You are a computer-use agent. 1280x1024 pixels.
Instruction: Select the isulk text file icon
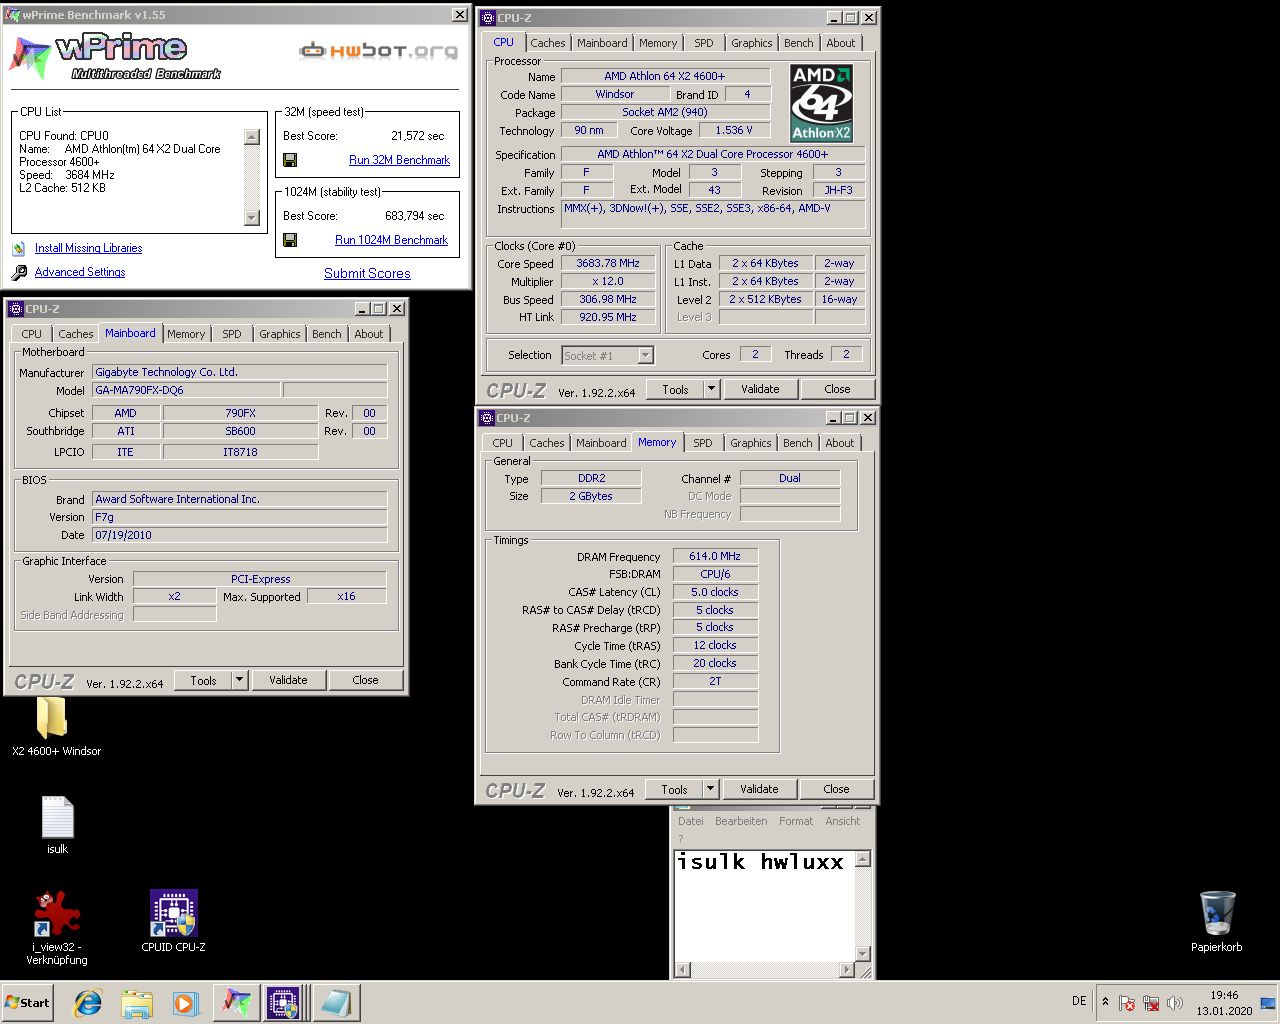pyautogui.click(x=57, y=817)
